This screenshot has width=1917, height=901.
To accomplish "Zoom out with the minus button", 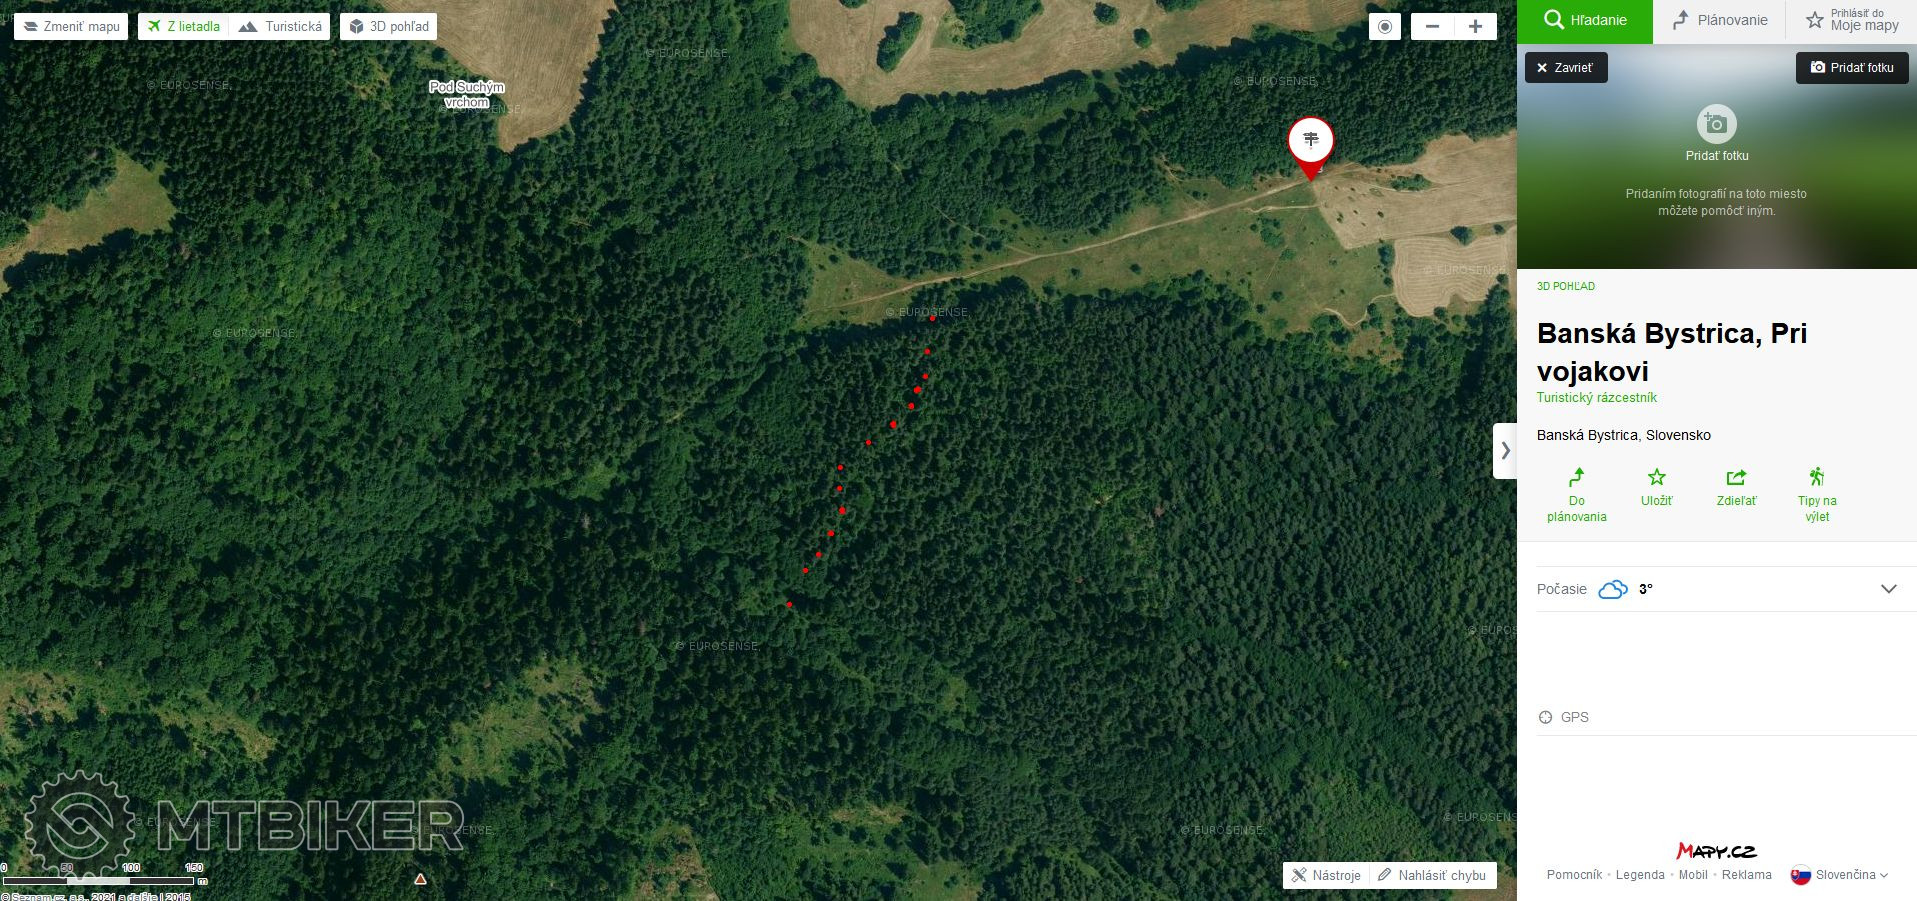I will (1432, 27).
